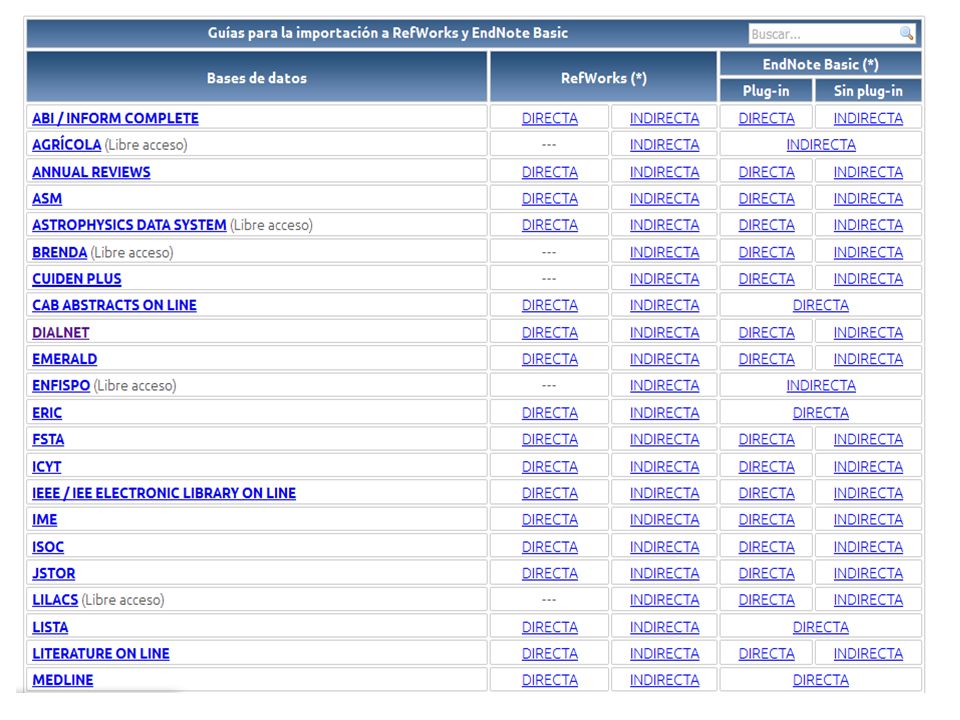960x720 pixels.
Task: Open RefWorks INDIRECTA guide for AGRÍCOLA
Action: tap(664, 145)
